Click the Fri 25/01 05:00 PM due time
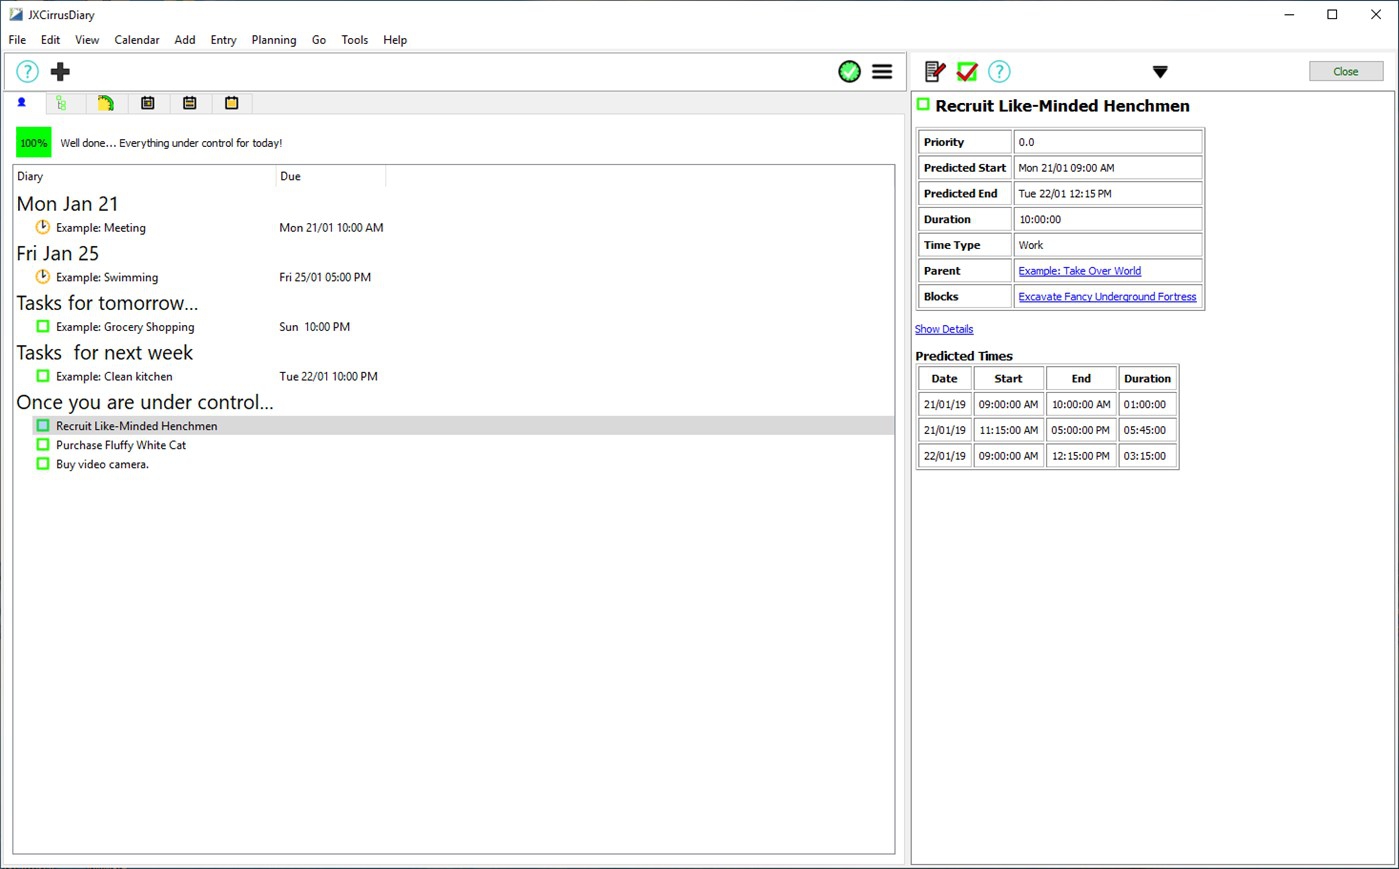The image size is (1399, 869). (x=325, y=277)
